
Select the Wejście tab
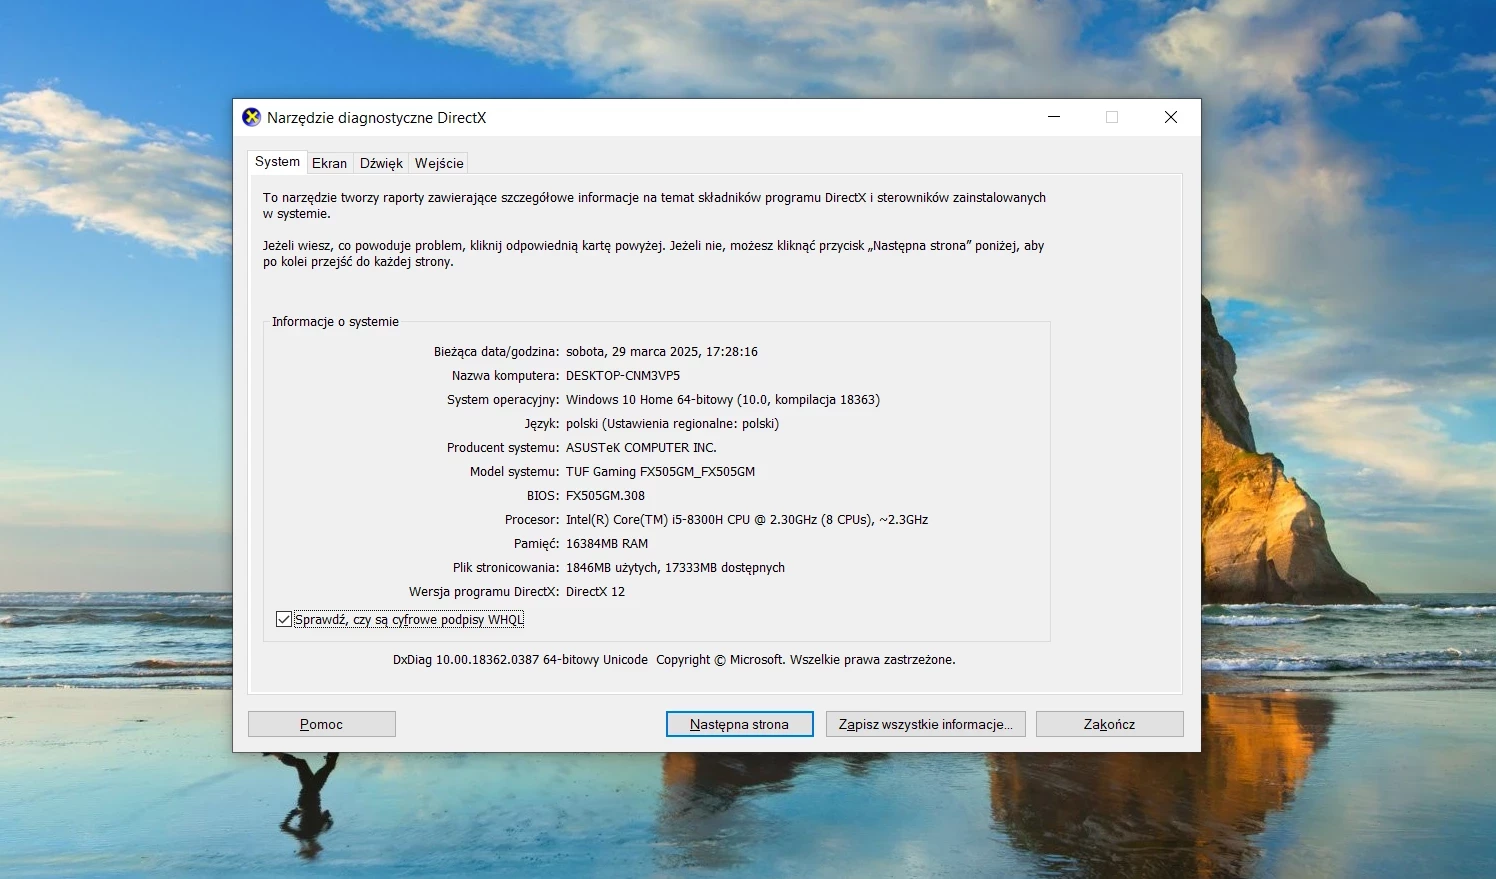tap(439, 163)
